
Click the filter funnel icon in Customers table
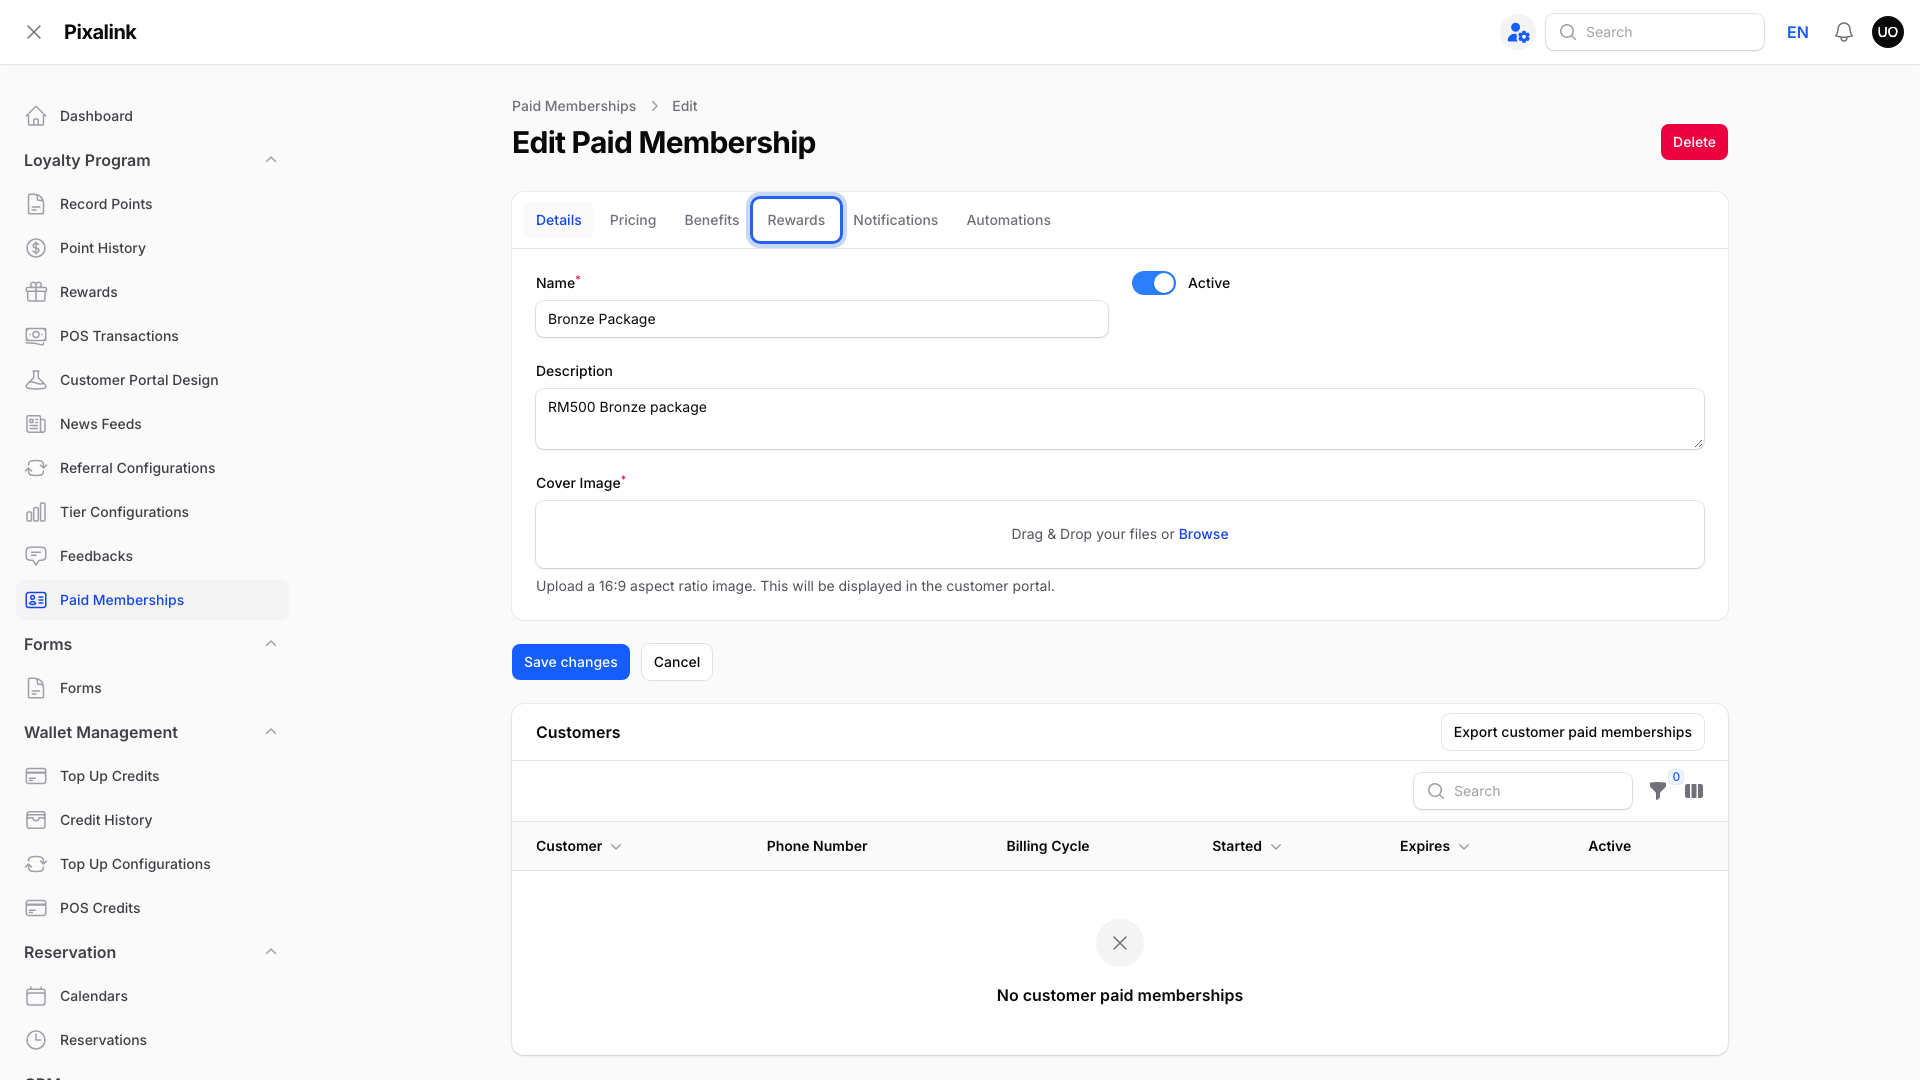tap(1658, 791)
